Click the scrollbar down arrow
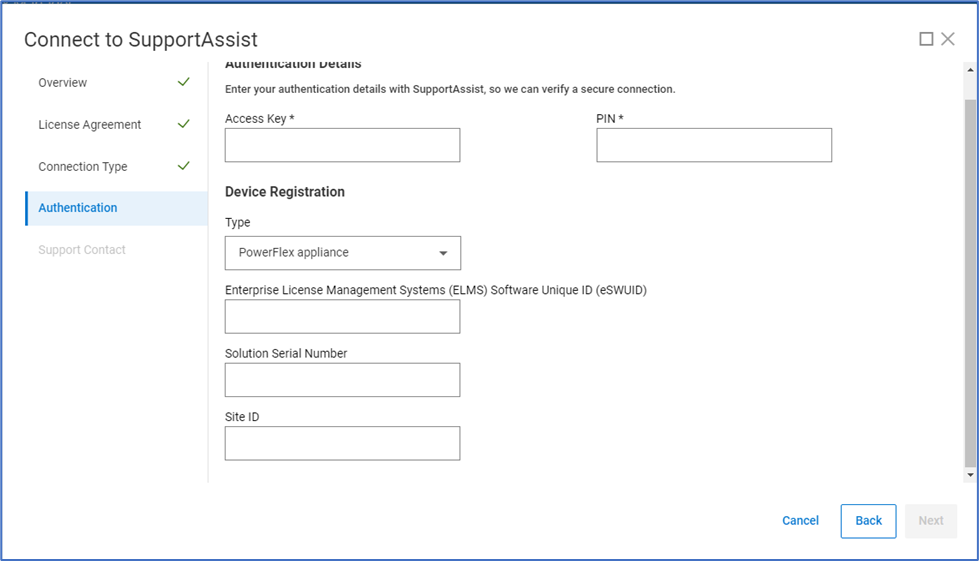This screenshot has width=979, height=561. 970,475
